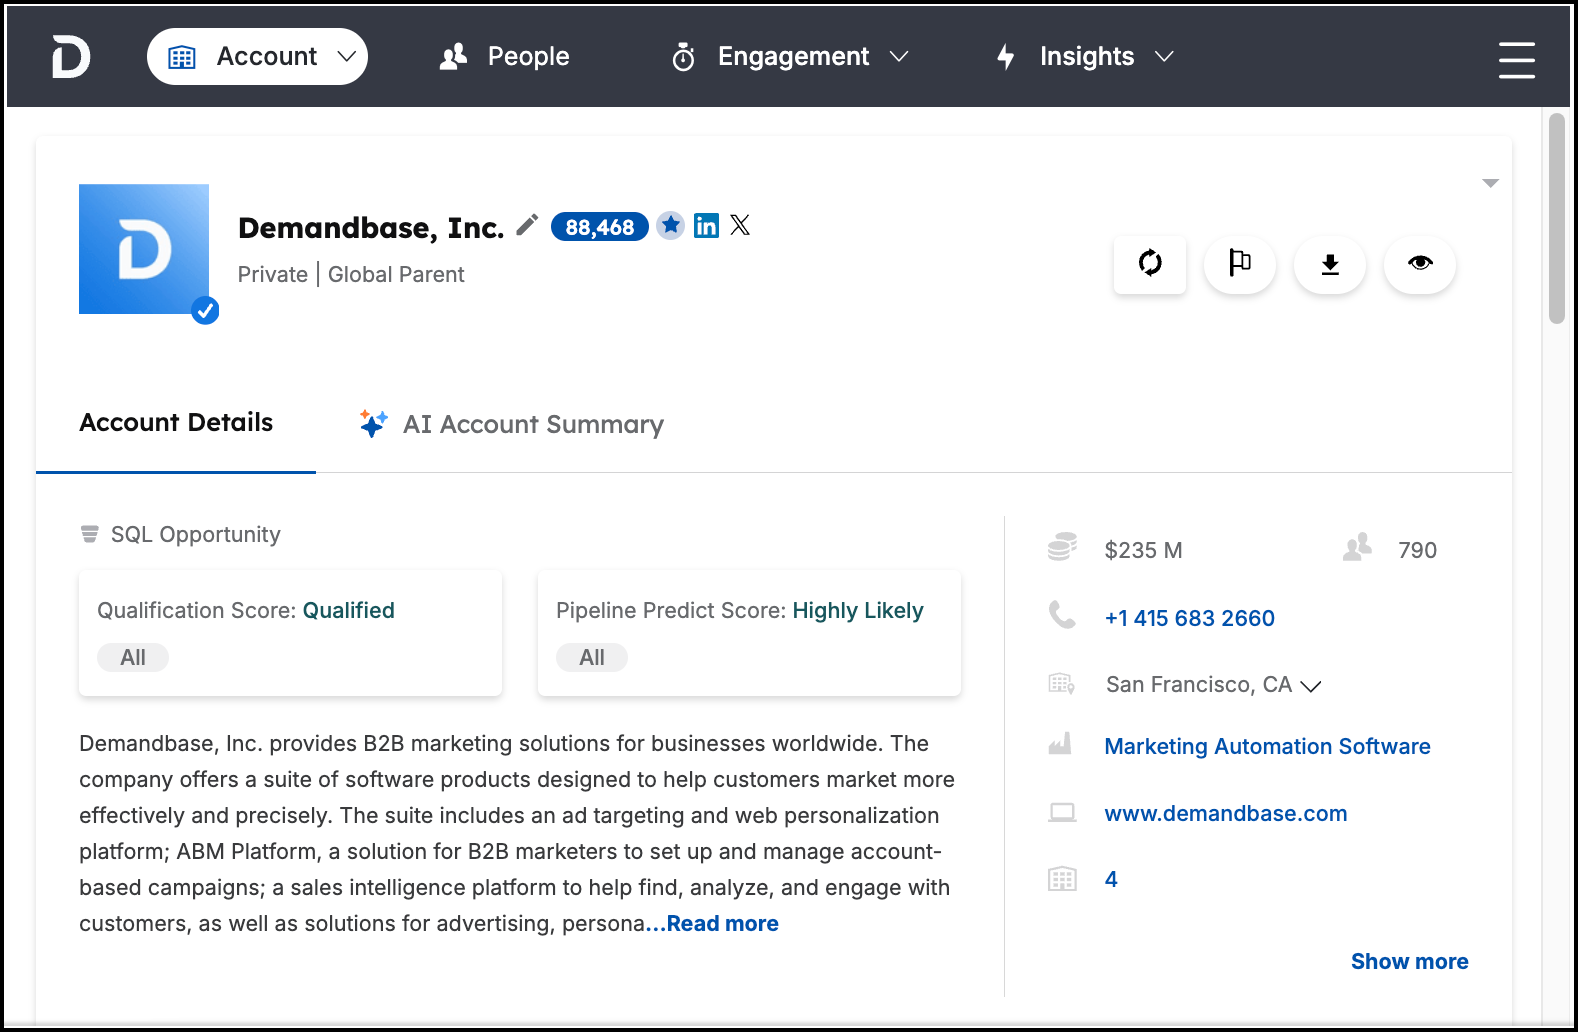Click the Private | Global Parent label
The height and width of the screenshot is (1032, 1578).
[x=351, y=274]
